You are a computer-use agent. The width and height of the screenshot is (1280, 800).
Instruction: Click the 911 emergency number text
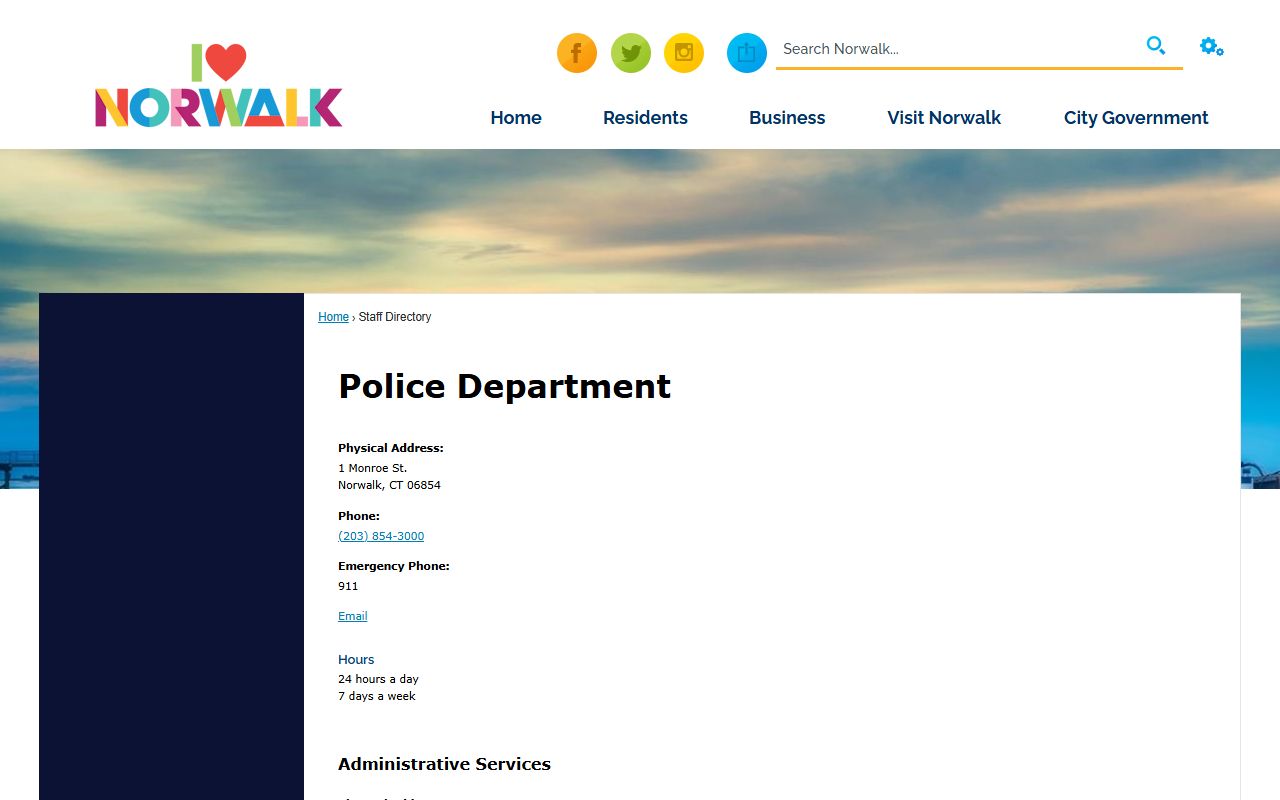(348, 586)
